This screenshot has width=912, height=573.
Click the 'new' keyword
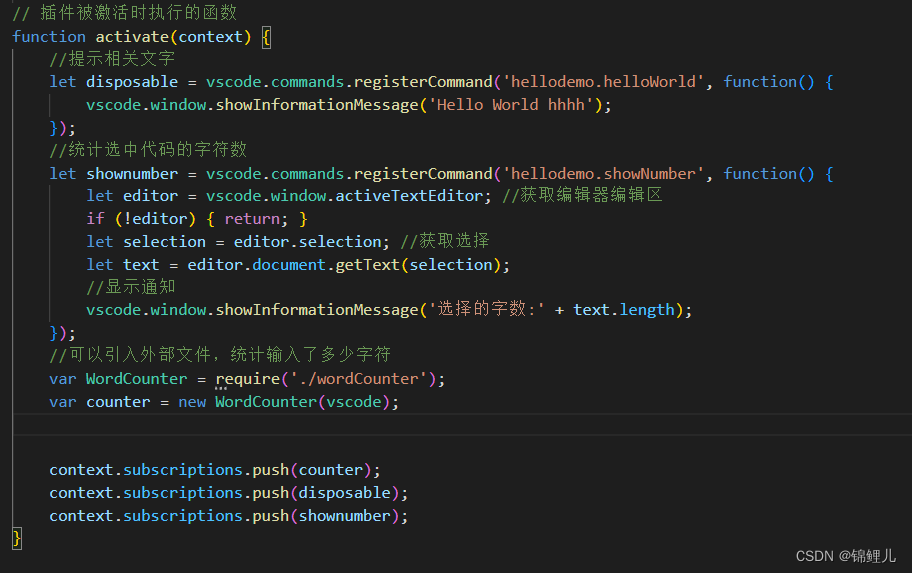[x=192, y=403]
